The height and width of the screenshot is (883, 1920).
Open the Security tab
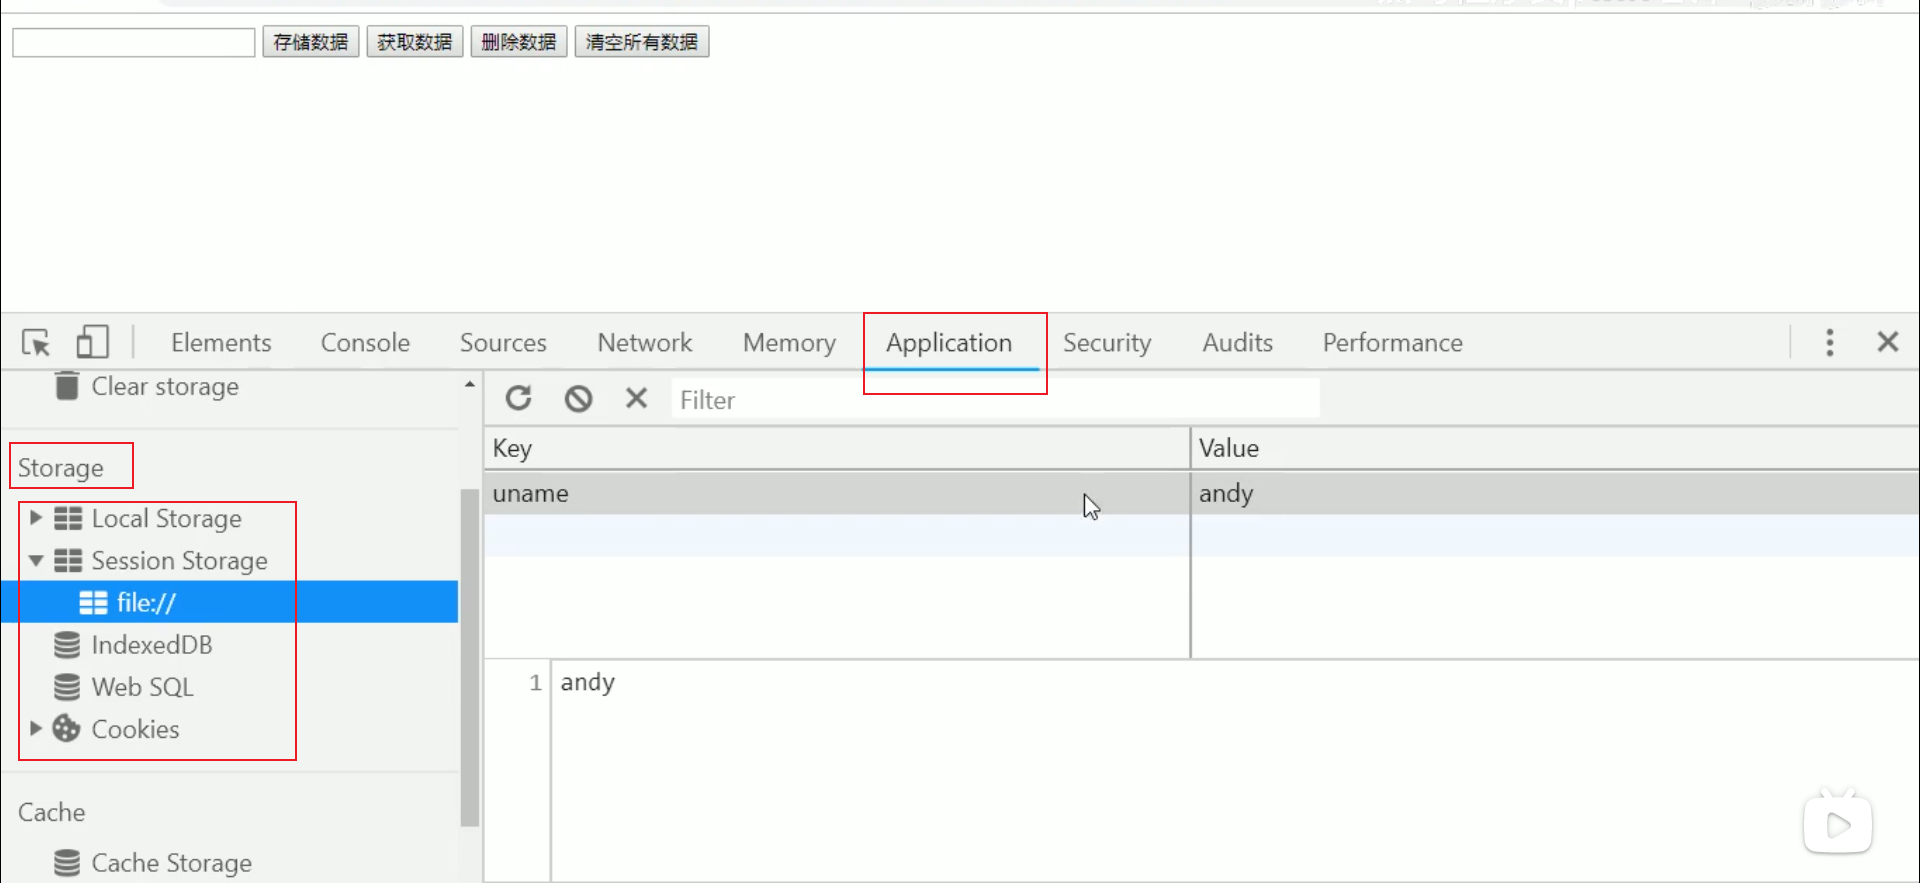(x=1107, y=343)
